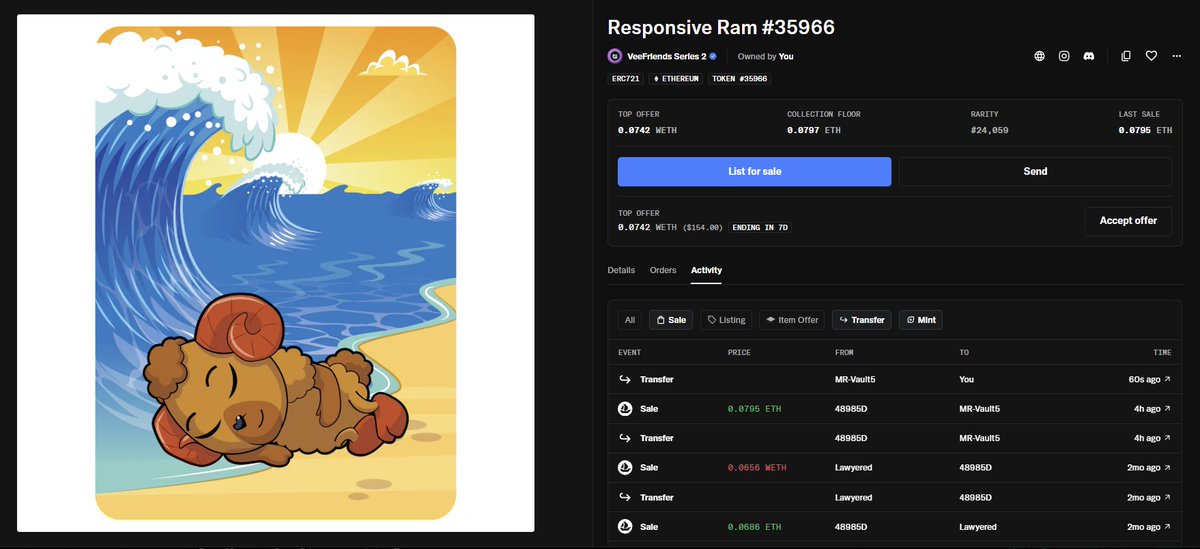Viewport: 1200px width, 549px height.
Task: Click the Send button
Action: point(1035,172)
